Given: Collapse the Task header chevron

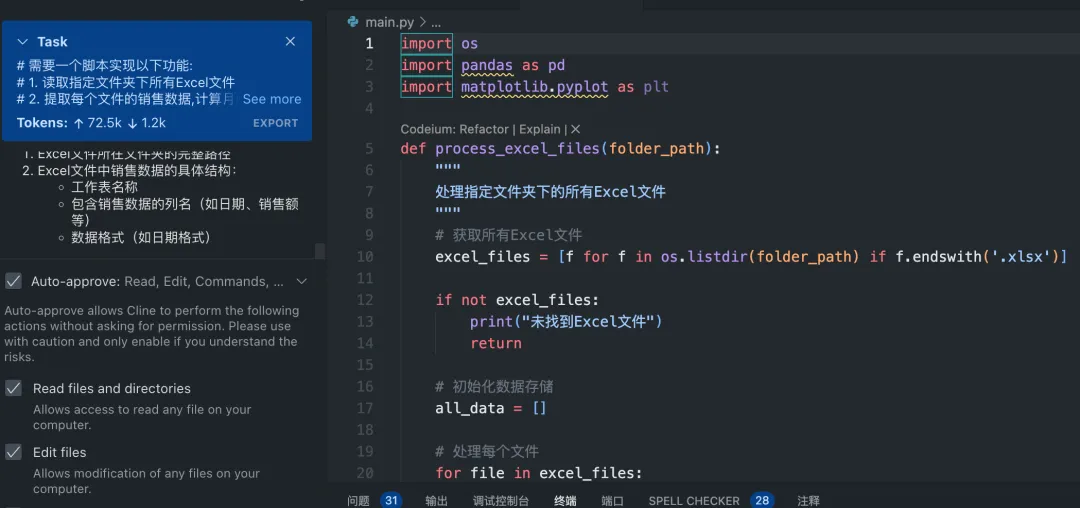Looking at the screenshot, I should tap(23, 42).
